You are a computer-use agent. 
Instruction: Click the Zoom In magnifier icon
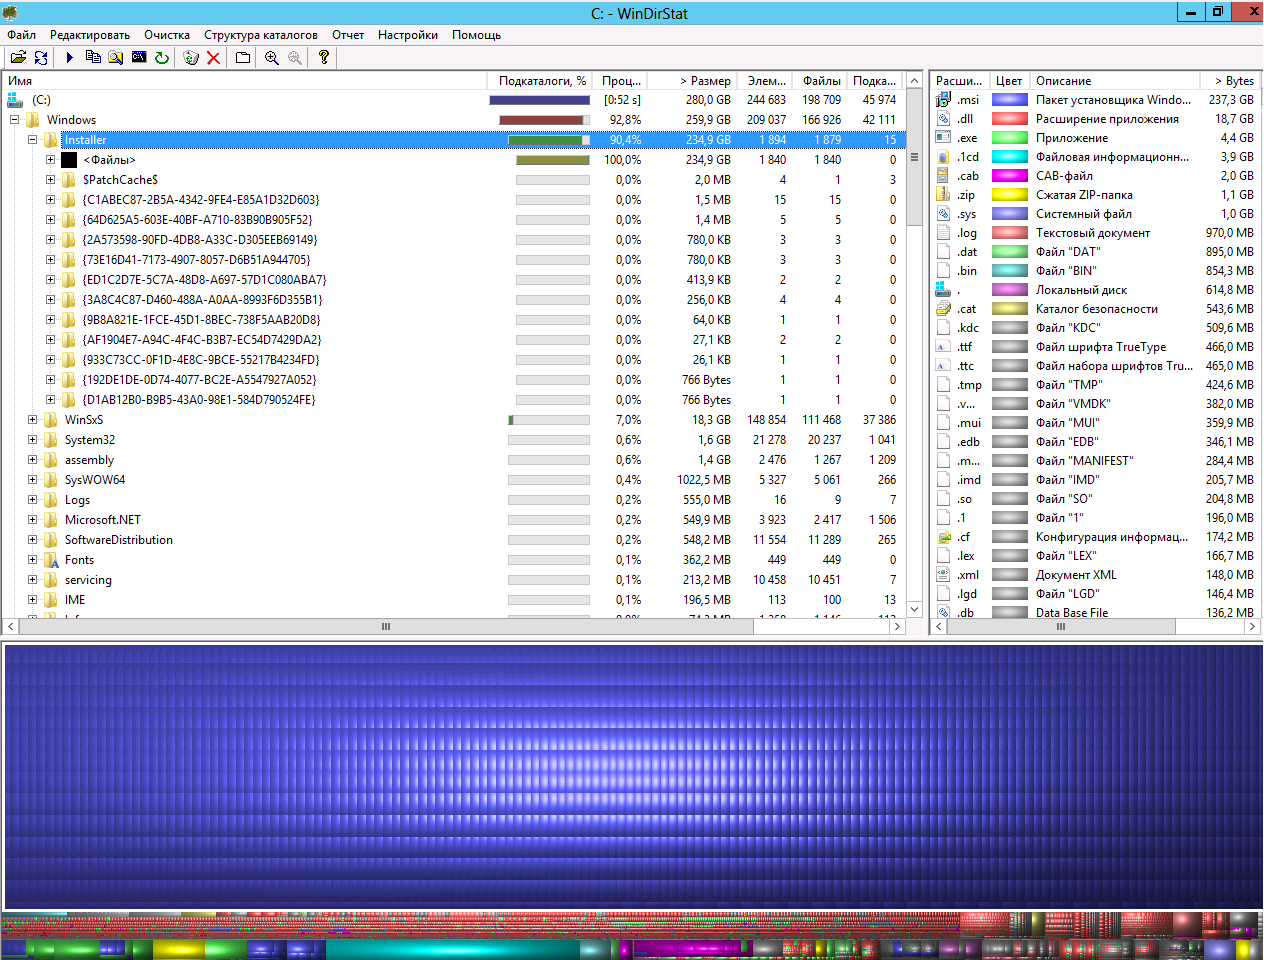point(272,58)
